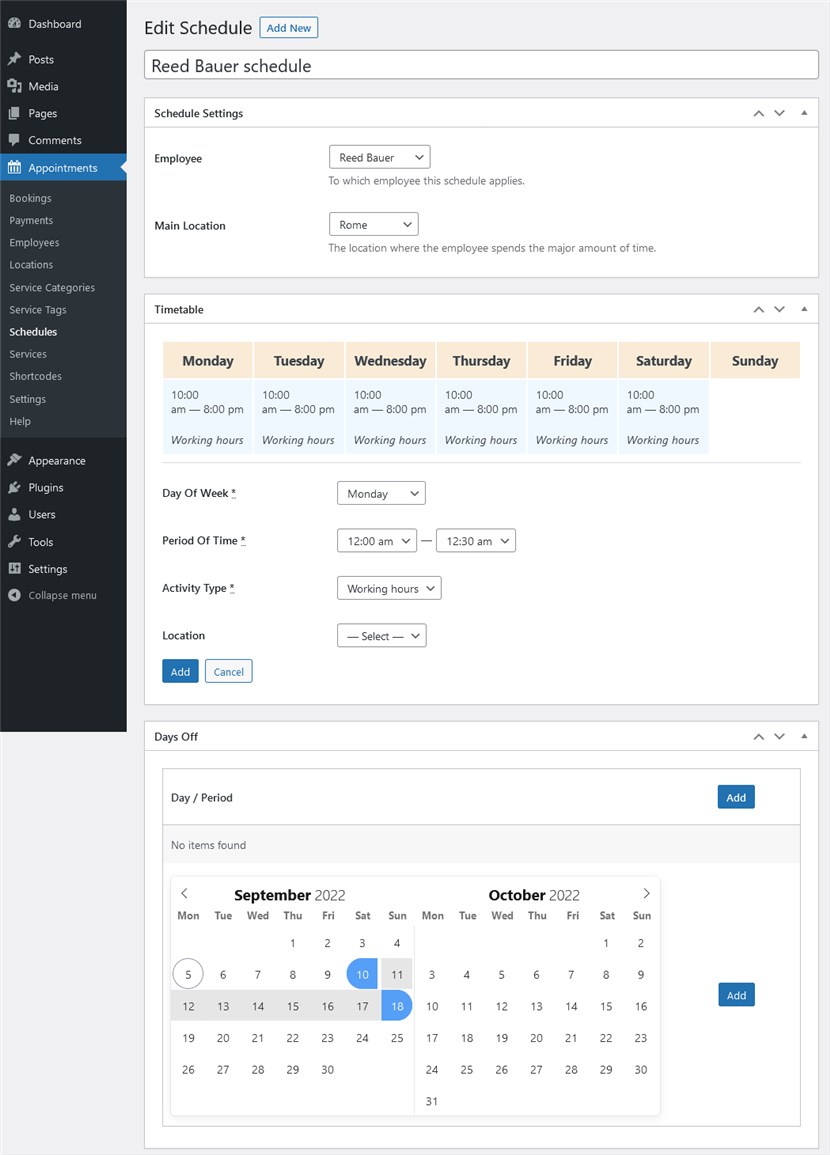Viewport: 830px width, 1155px height.
Task: Open the Employee dropdown
Action: [379, 158]
